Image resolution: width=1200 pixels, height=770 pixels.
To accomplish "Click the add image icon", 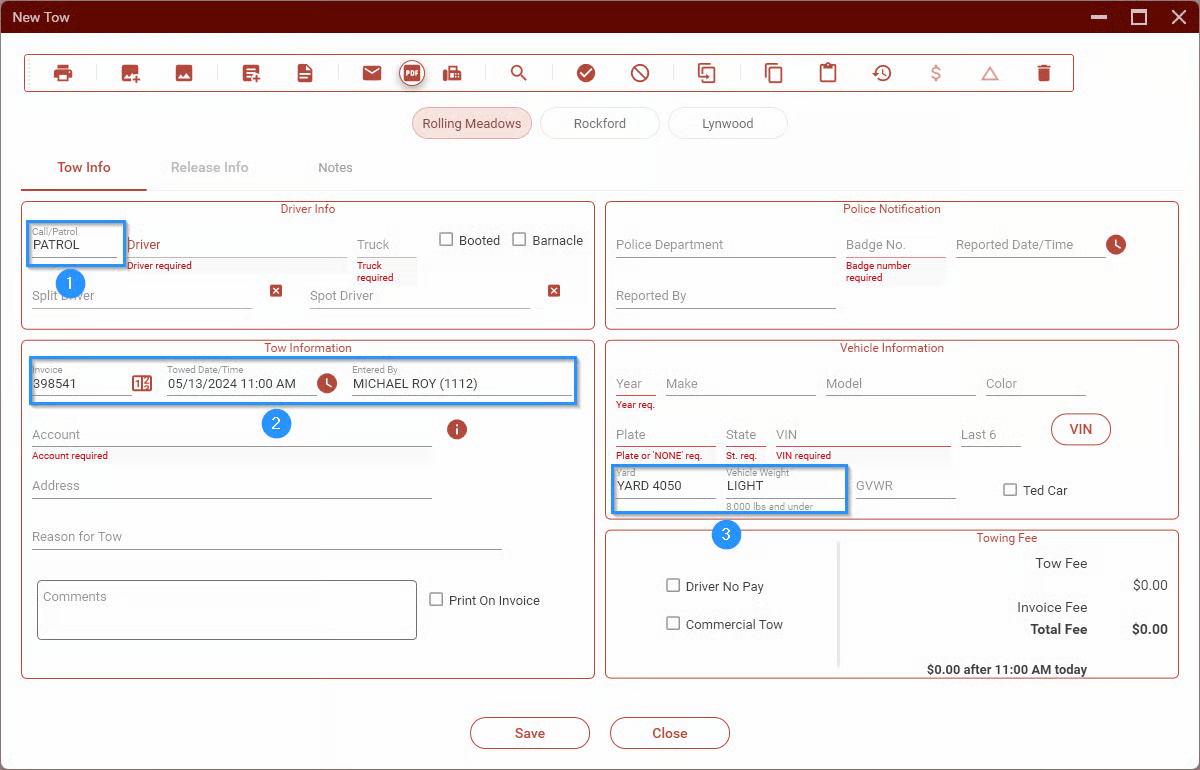I will tap(130, 73).
